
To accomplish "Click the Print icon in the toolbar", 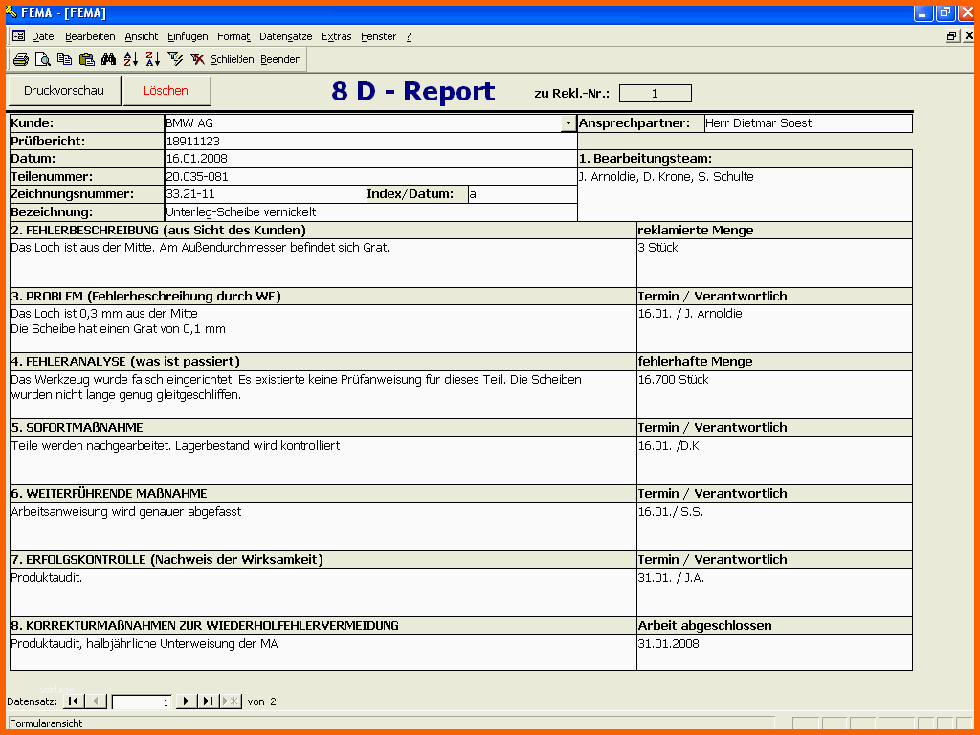I will (x=21, y=59).
